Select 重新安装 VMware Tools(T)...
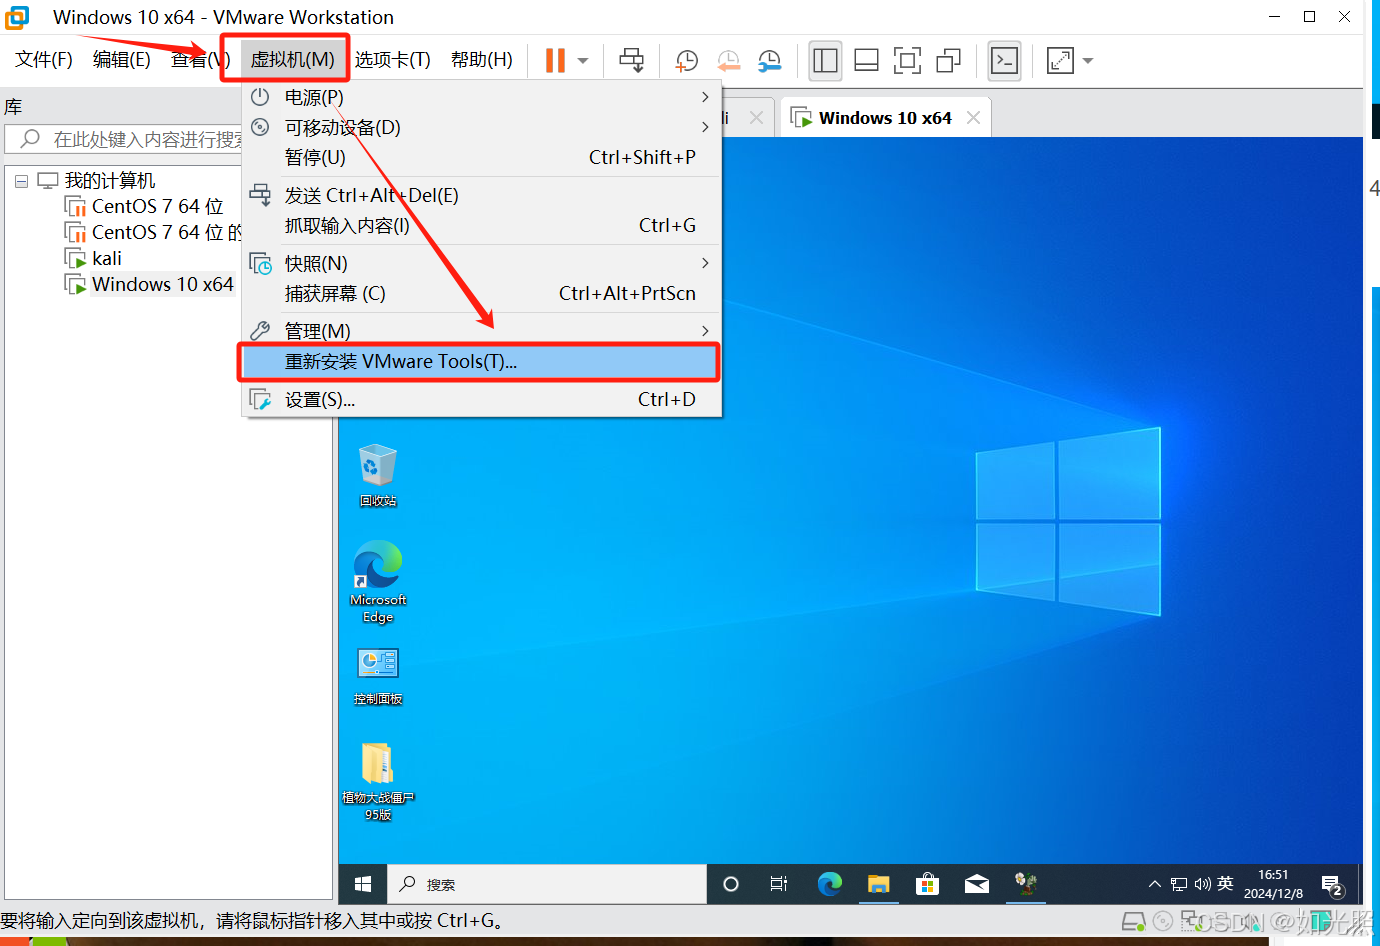This screenshot has height=946, width=1380. point(480,362)
